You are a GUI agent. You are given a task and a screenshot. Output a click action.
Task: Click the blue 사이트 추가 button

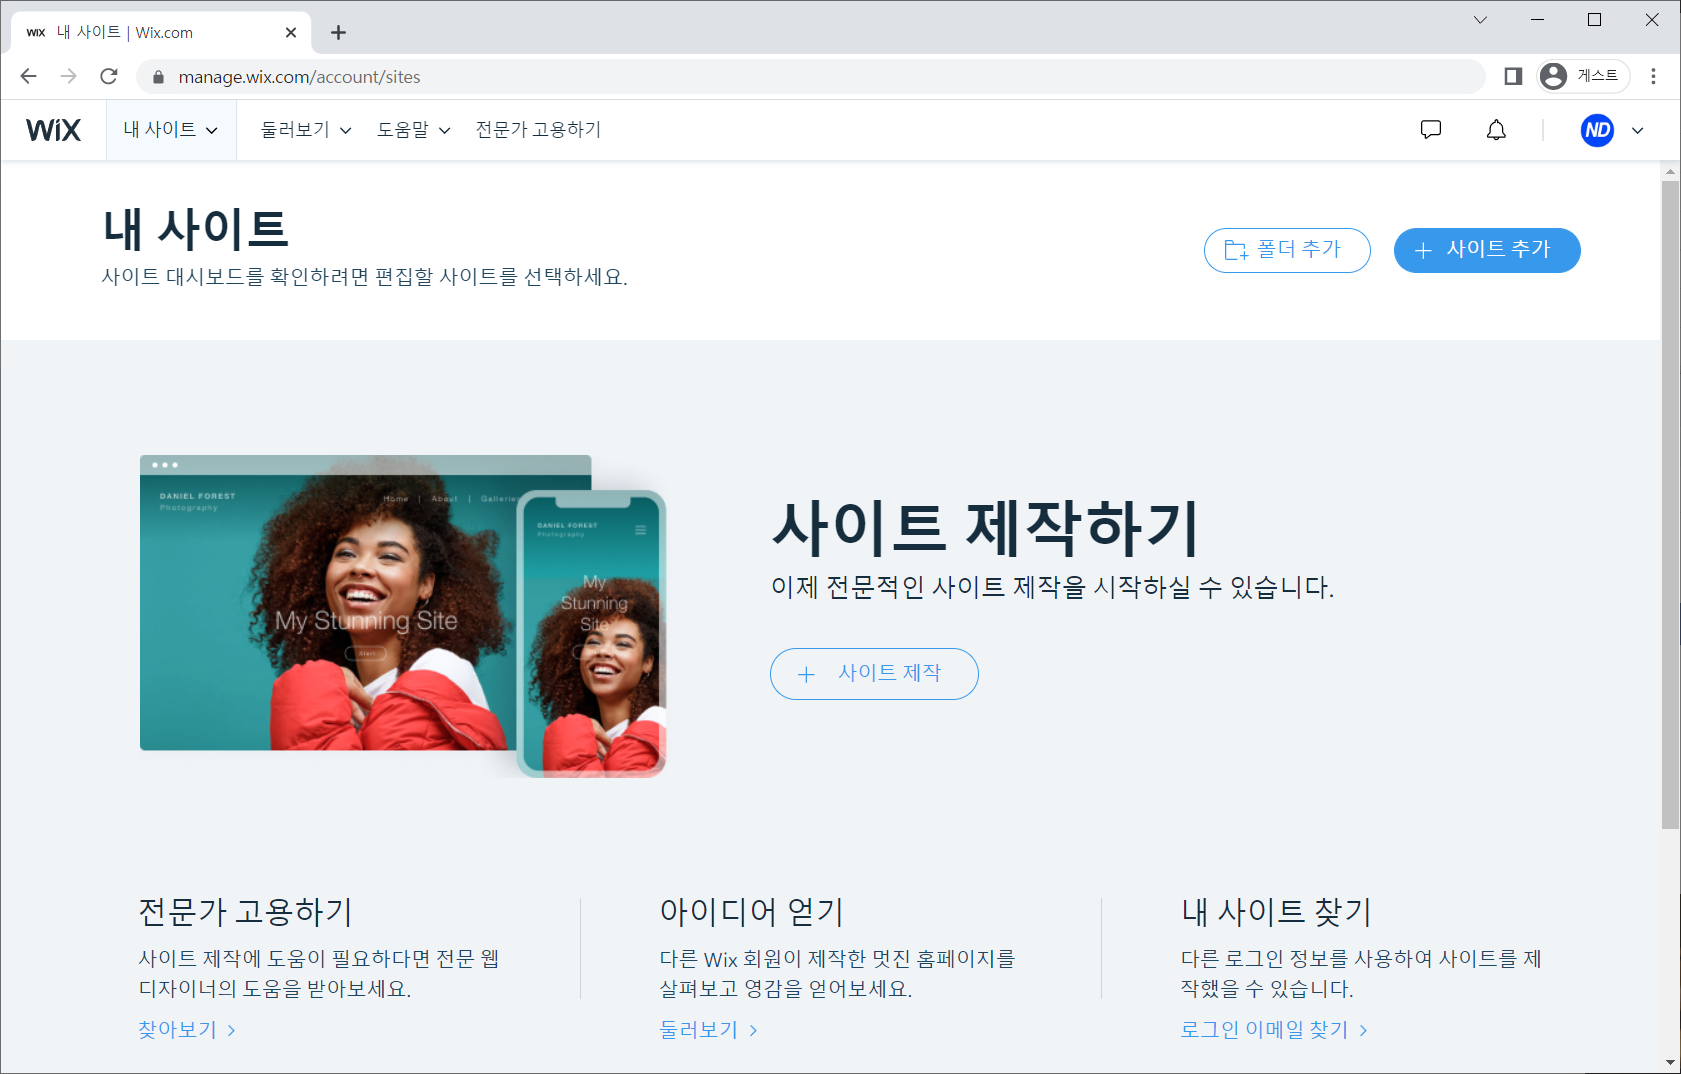[x=1487, y=250]
